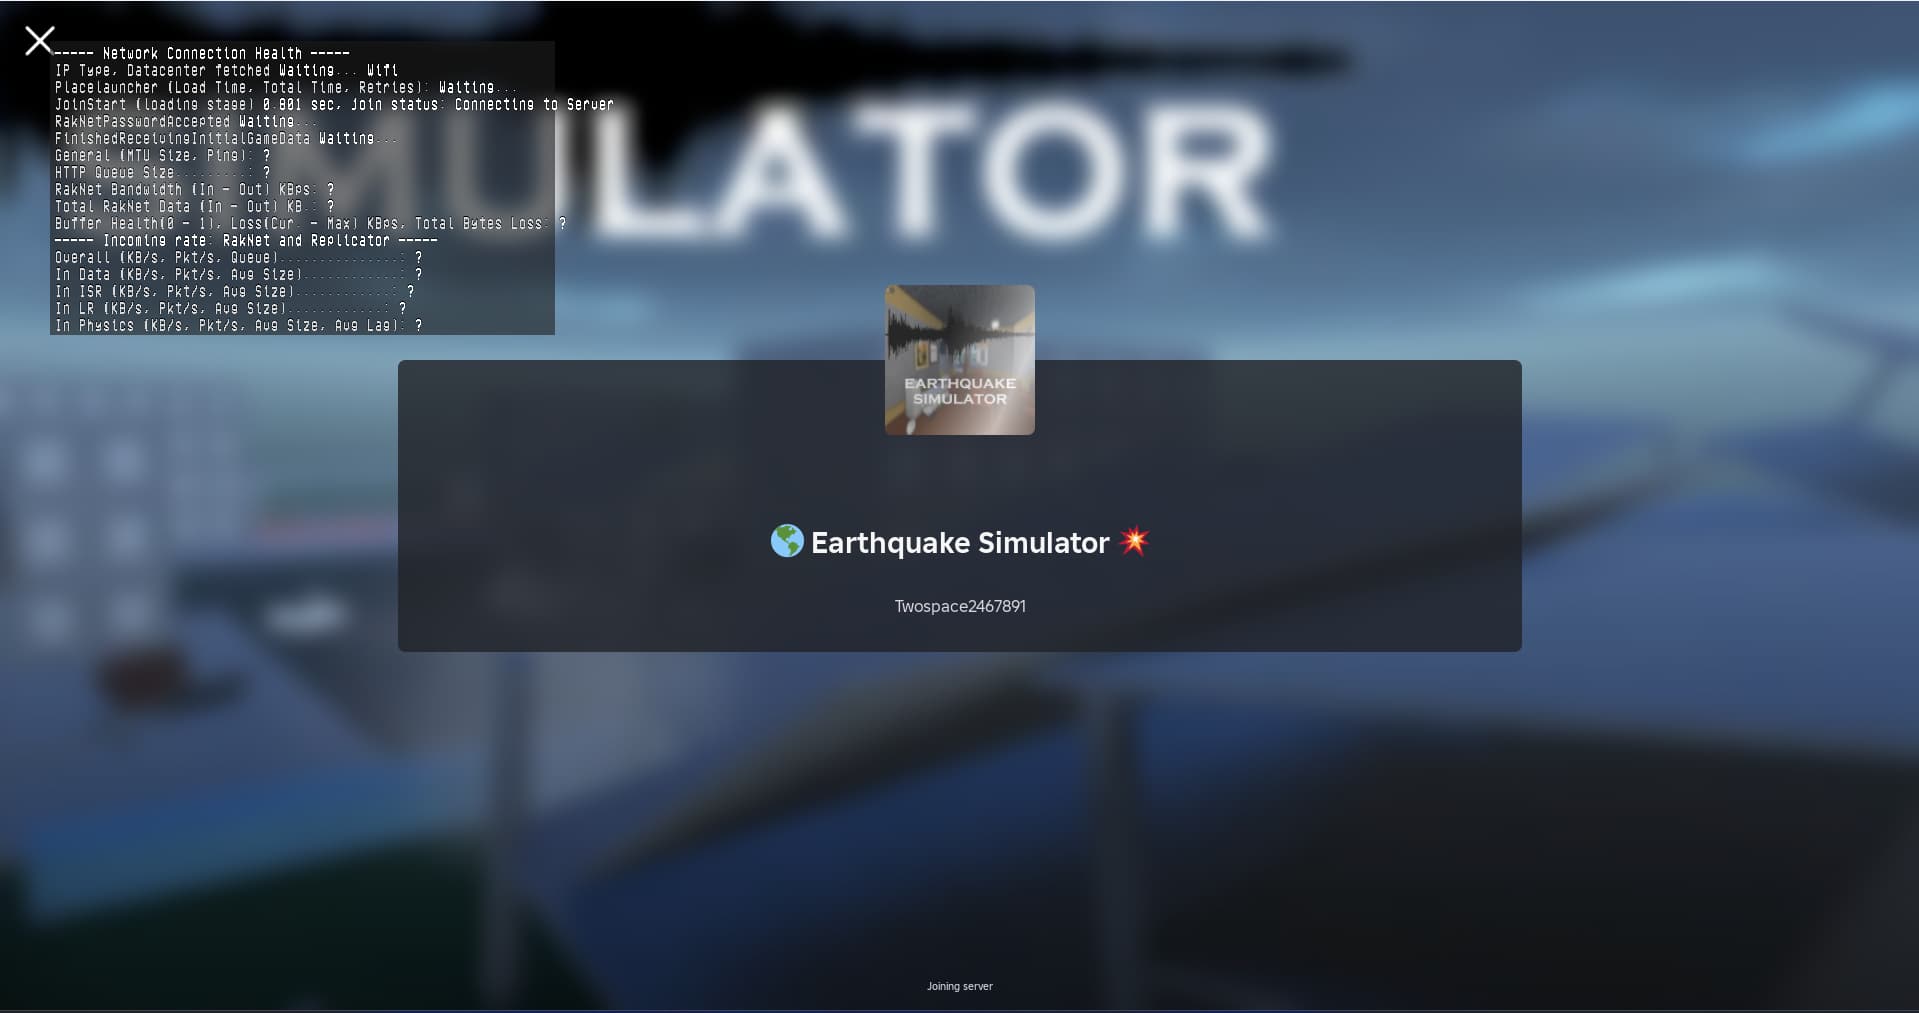Click the explosion emoji after the game title
This screenshot has height=1013, width=1919.
coord(1134,541)
